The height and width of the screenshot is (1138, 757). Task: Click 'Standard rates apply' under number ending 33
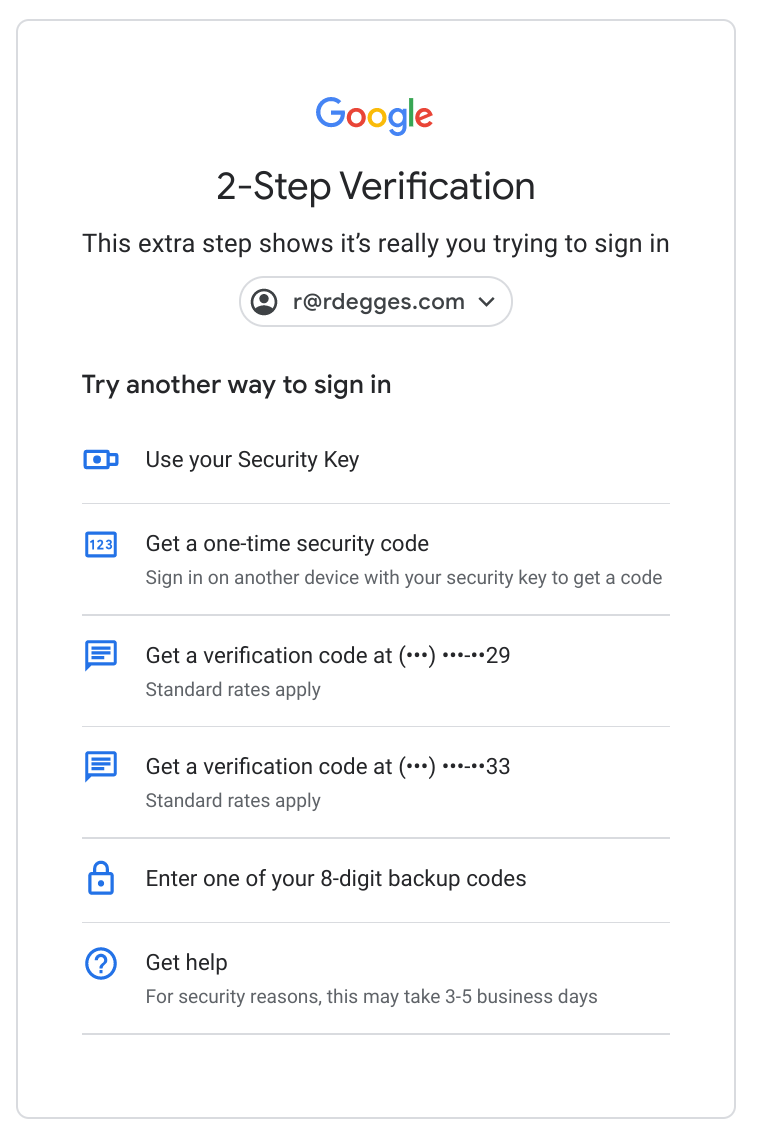[x=233, y=801]
